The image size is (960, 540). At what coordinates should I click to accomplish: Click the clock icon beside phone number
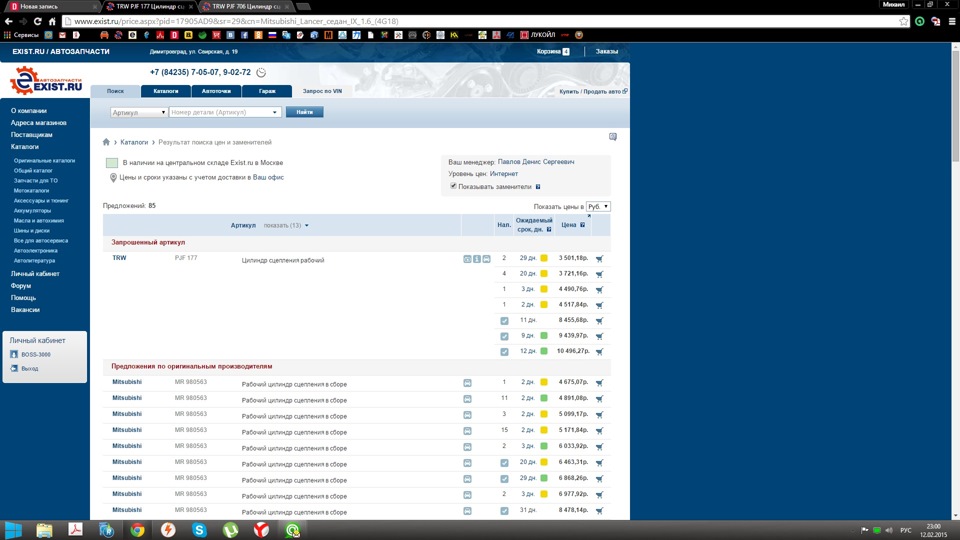261,72
